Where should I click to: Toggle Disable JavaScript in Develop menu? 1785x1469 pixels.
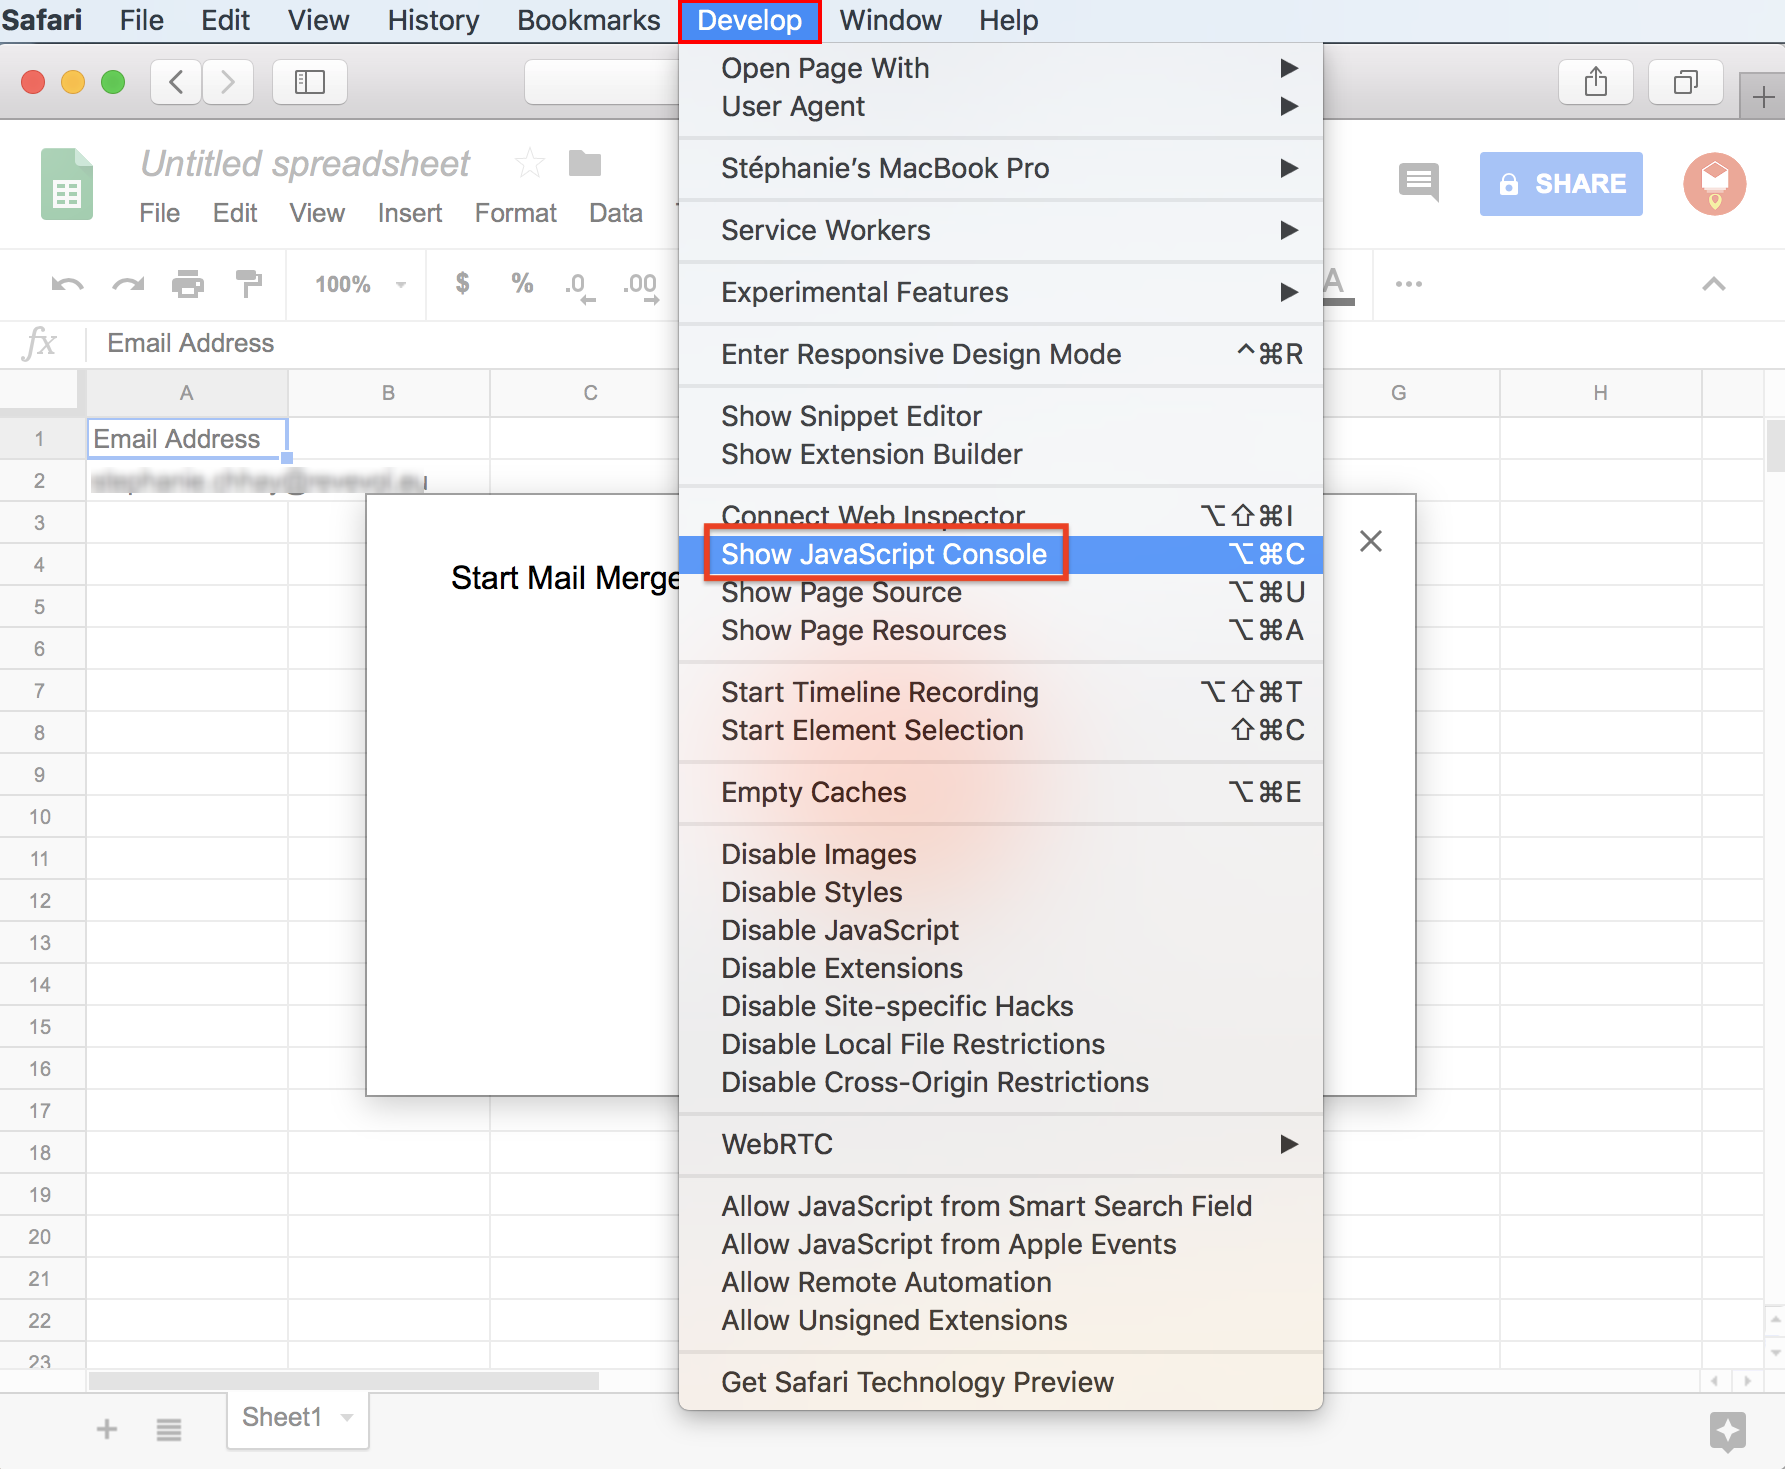coord(840,930)
